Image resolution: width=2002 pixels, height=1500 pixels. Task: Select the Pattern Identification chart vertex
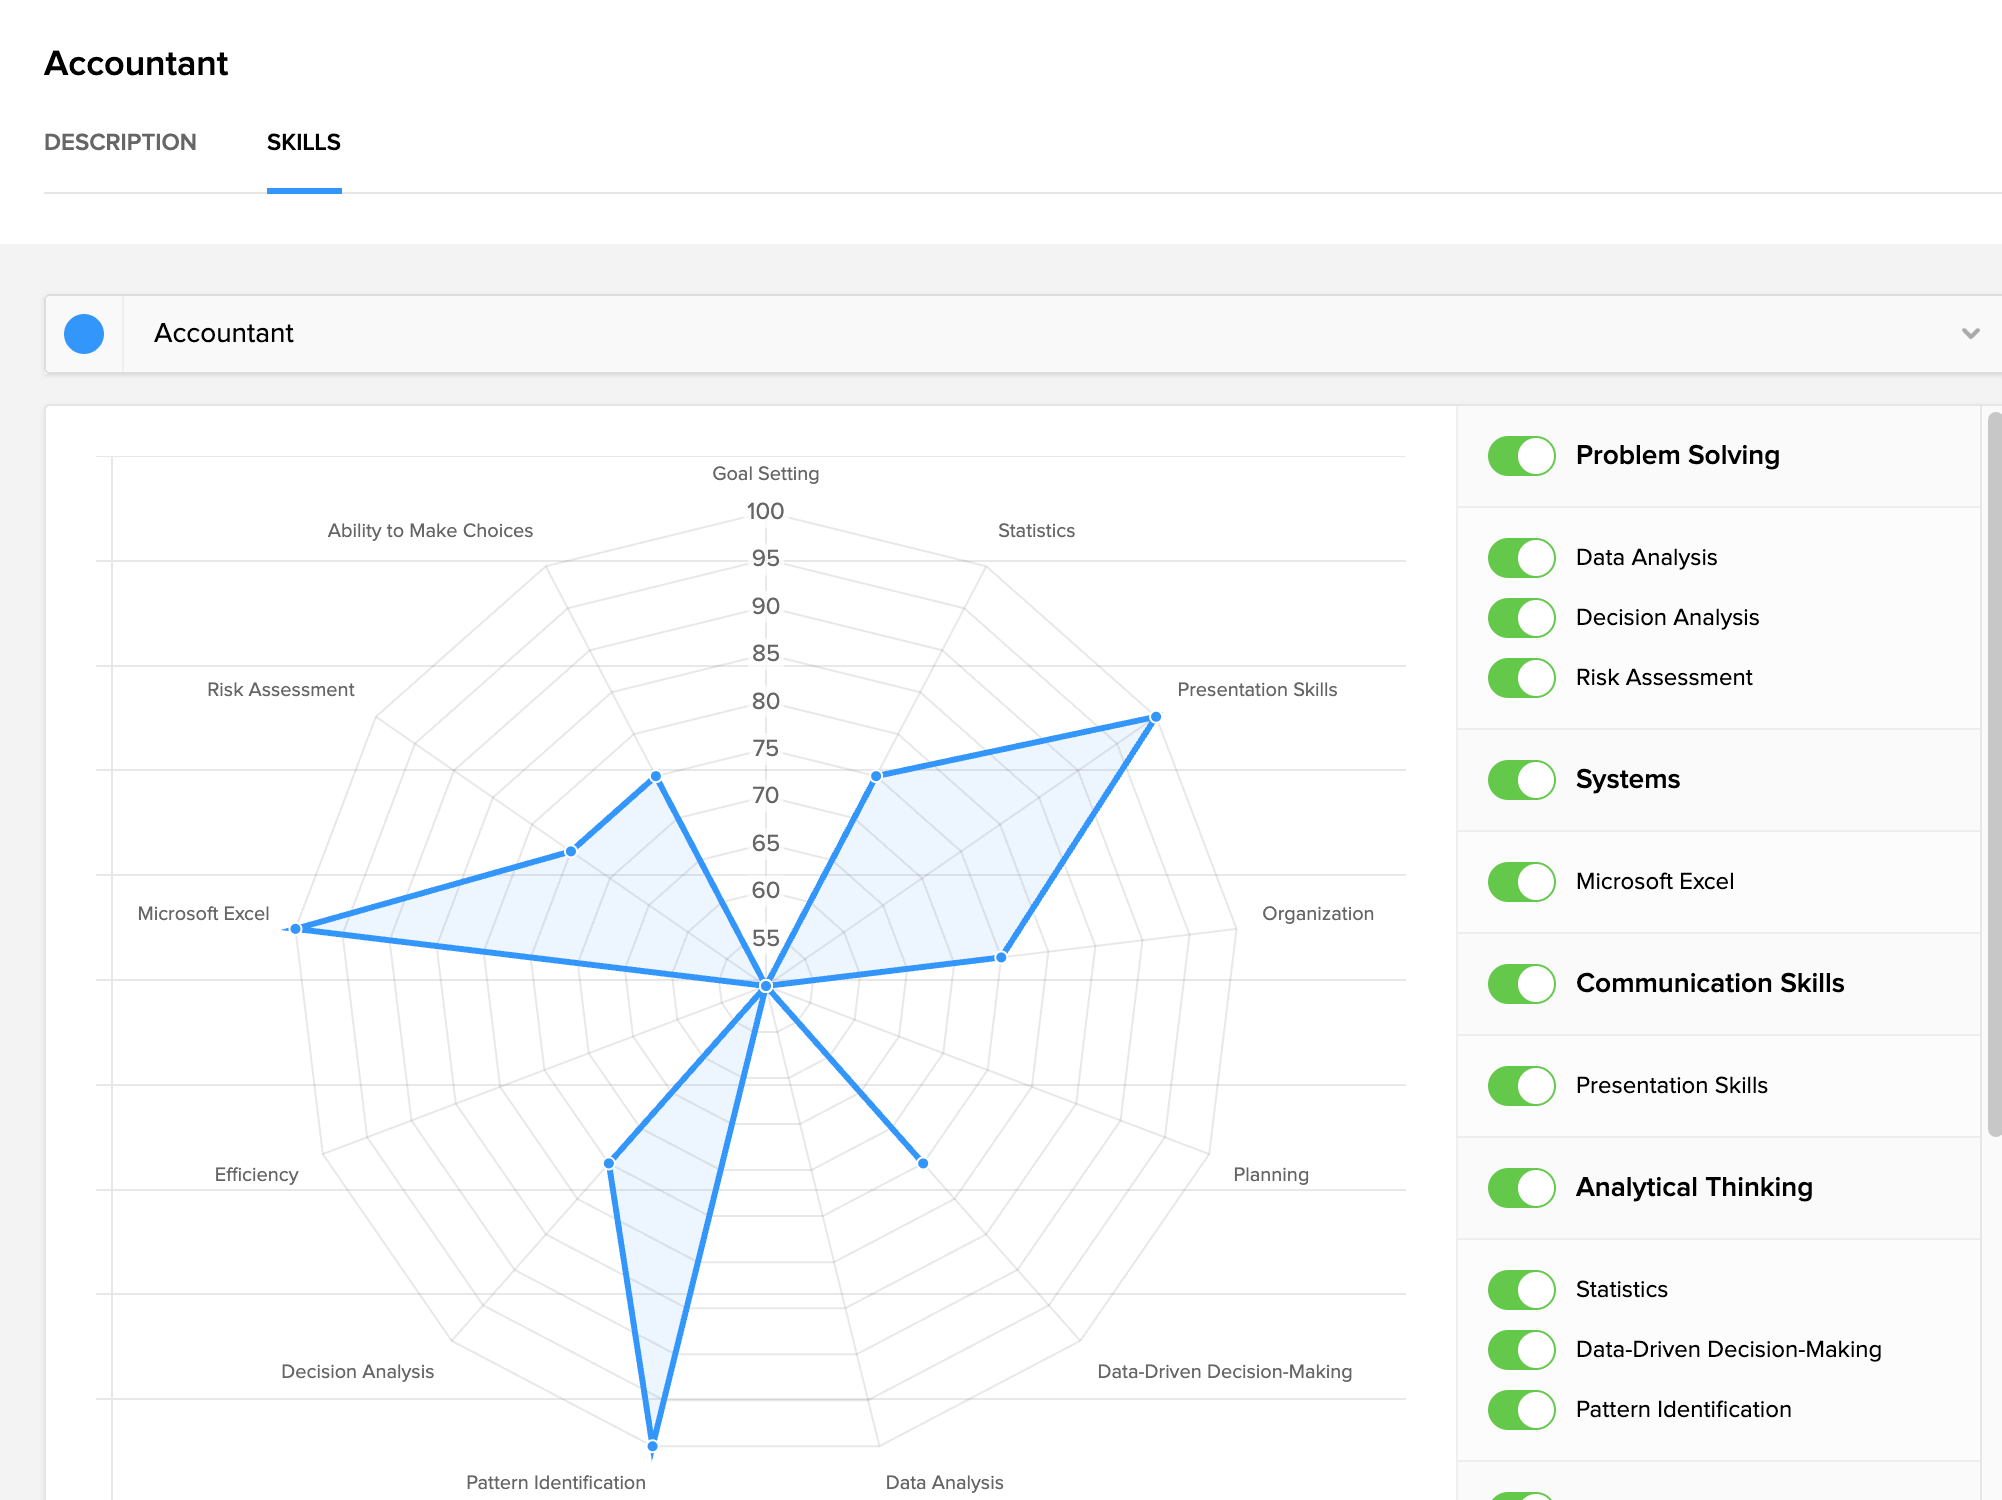point(652,1444)
